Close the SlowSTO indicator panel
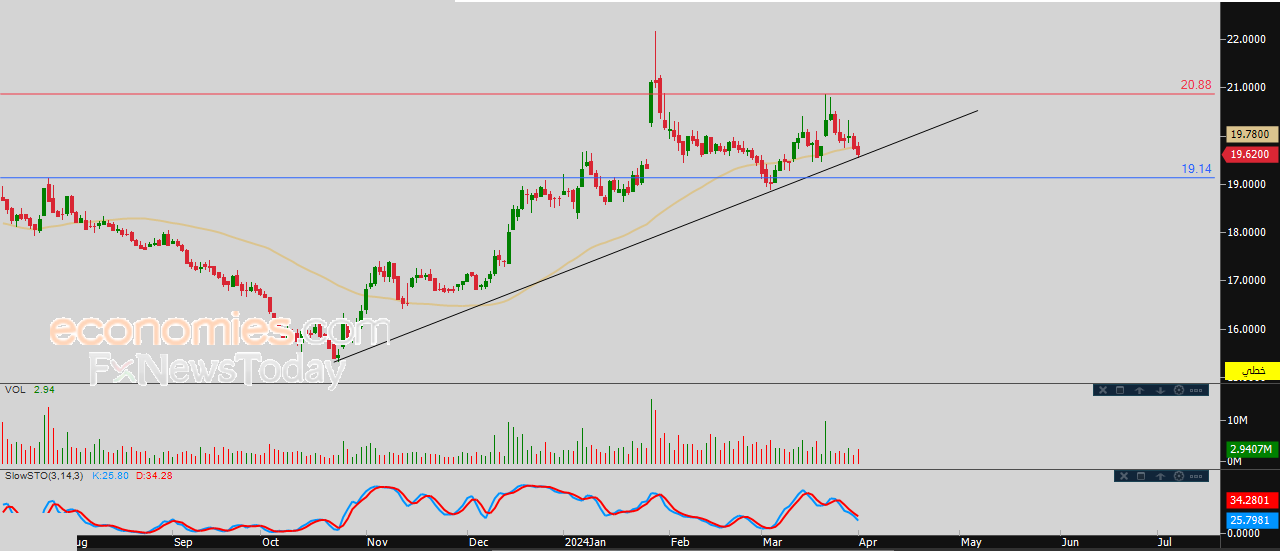The image size is (1280, 551). 1124,476
